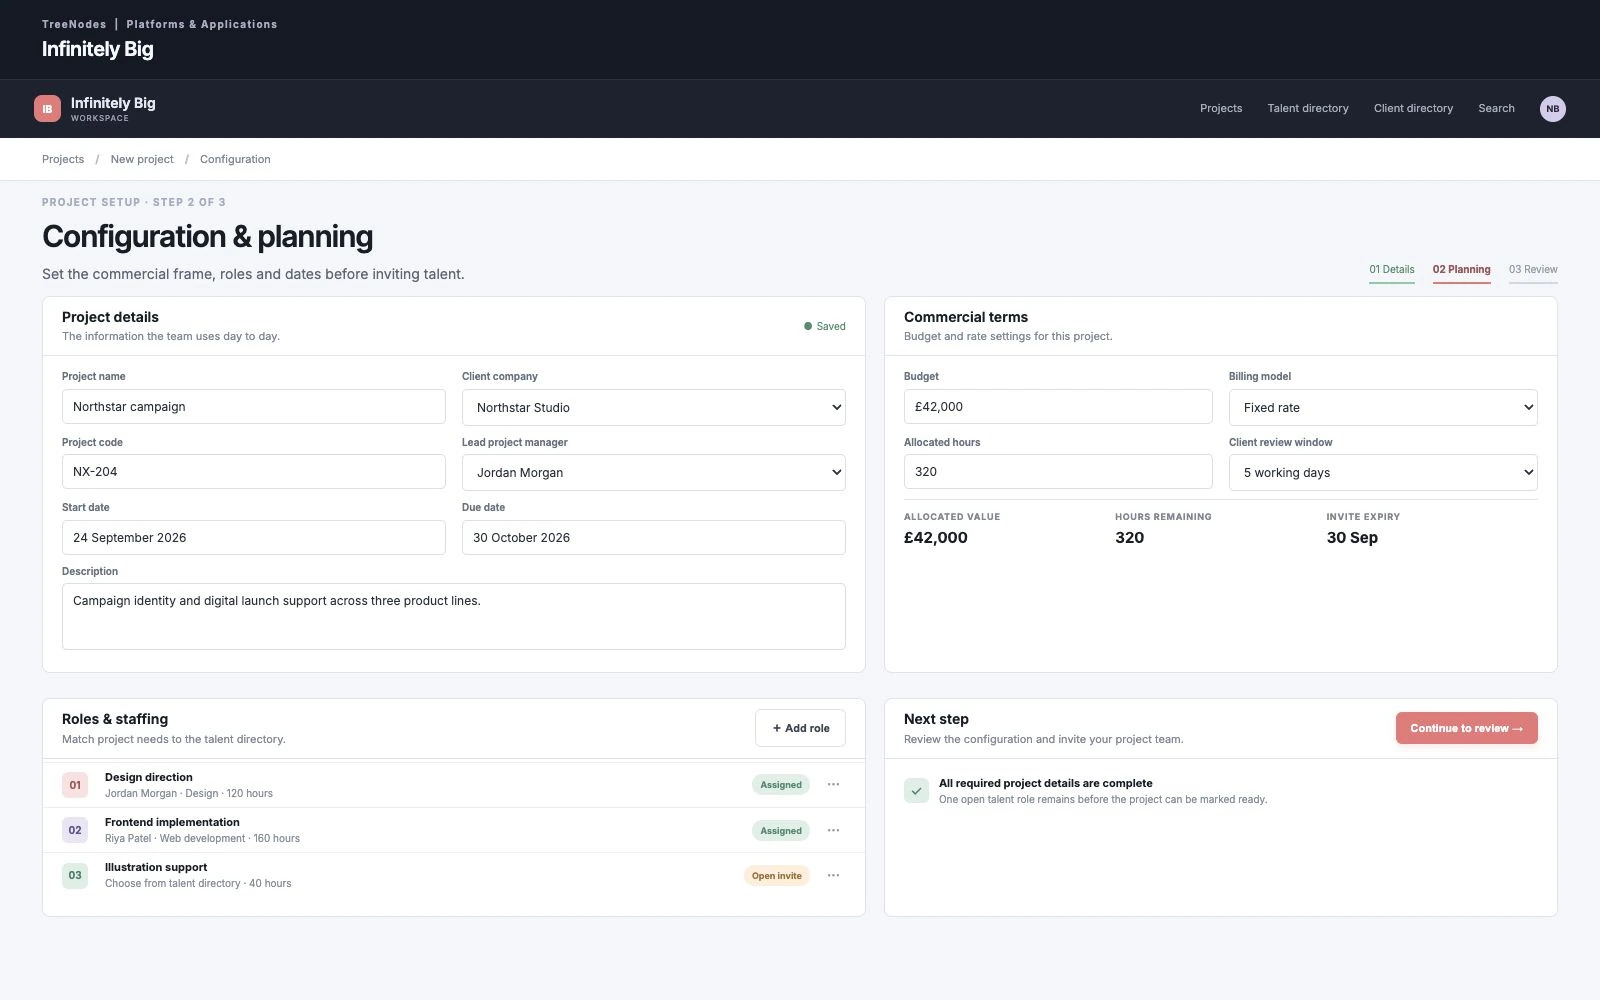Click the Allocated value £42,000 figure

[936, 538]
